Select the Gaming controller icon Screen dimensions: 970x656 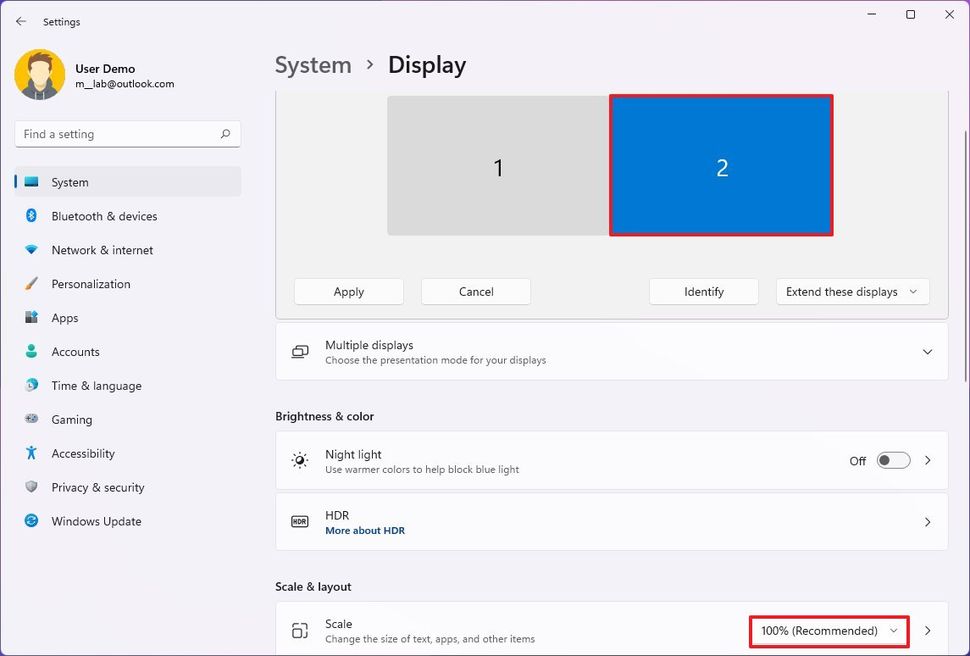point(33,419)
